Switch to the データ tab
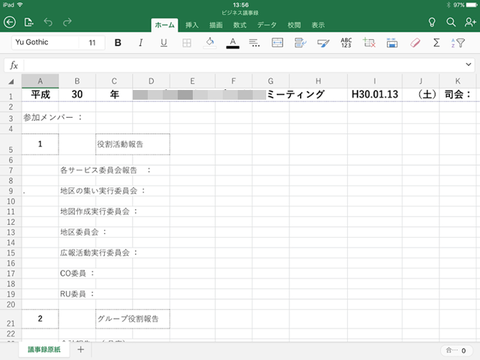480x360 pixels. pyautogui.click(x=267, y=25)
